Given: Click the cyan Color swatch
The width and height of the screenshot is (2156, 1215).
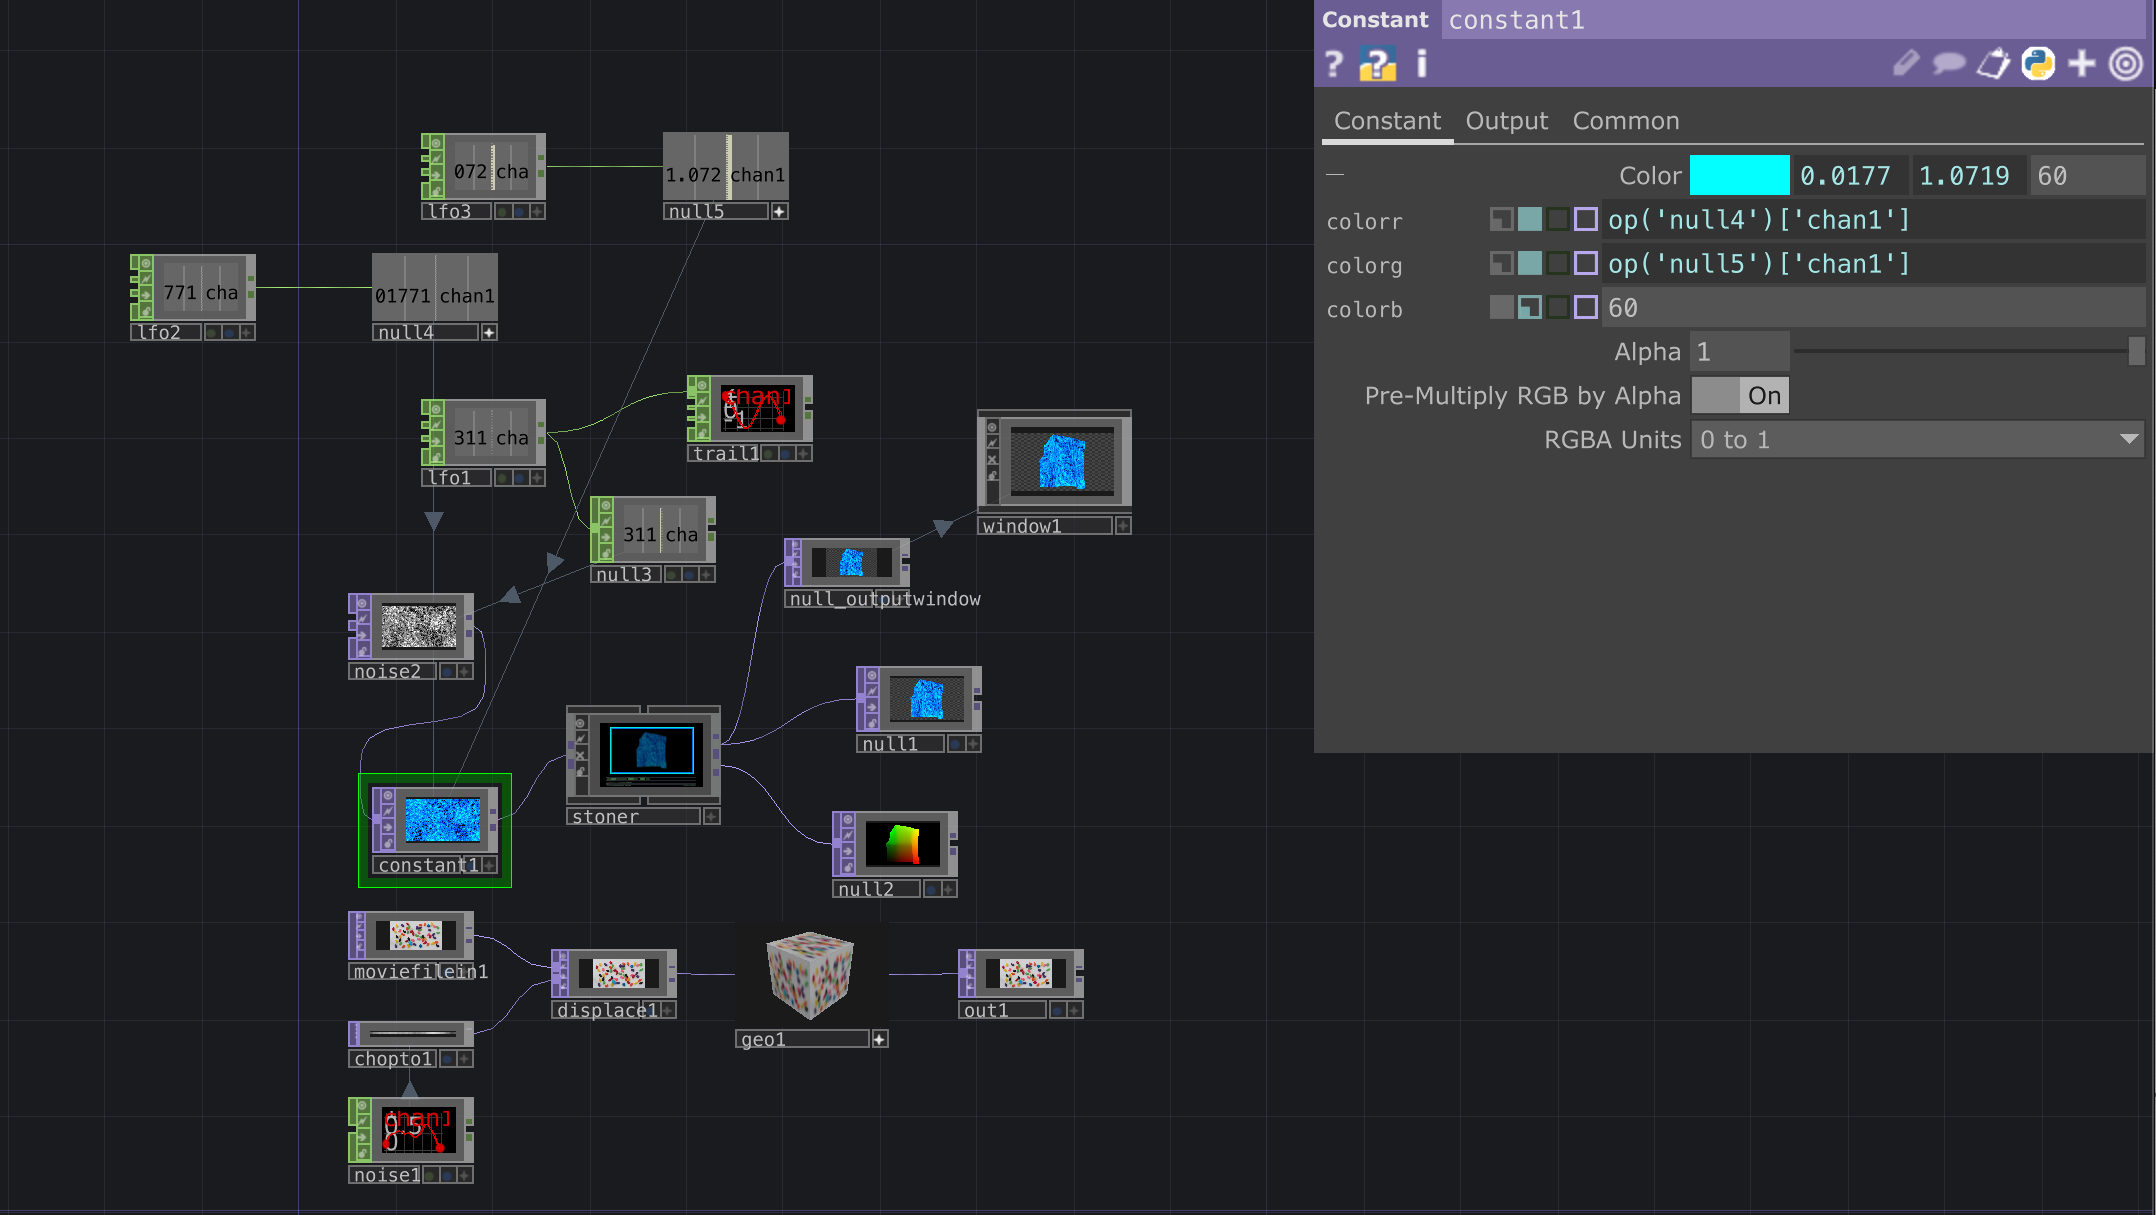Looking at the screenshot, I should point(1739,176).
